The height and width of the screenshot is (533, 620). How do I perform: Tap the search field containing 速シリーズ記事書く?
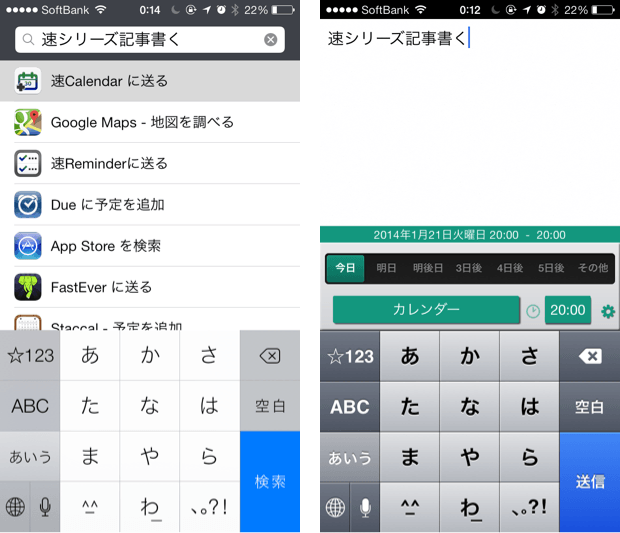coord(150,40)
